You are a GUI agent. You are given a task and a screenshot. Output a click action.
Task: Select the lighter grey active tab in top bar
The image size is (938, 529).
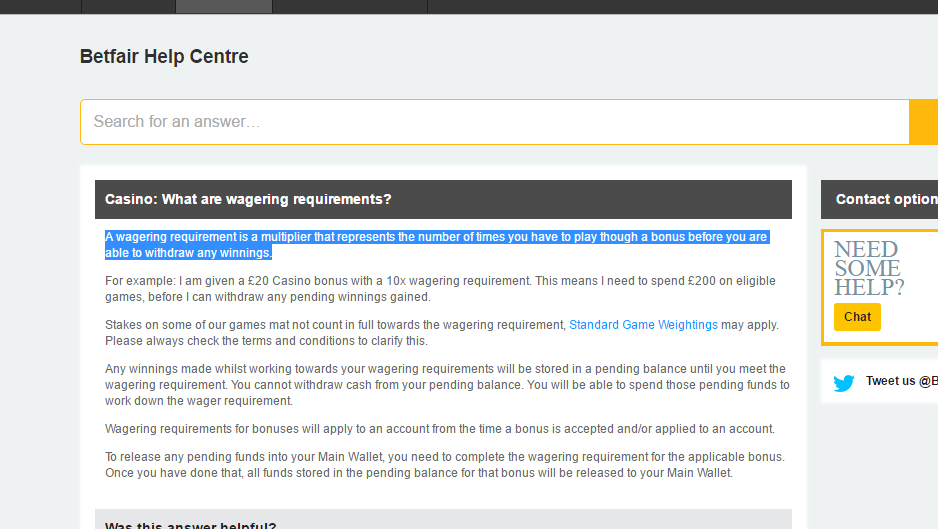click(x=223, y=6)
